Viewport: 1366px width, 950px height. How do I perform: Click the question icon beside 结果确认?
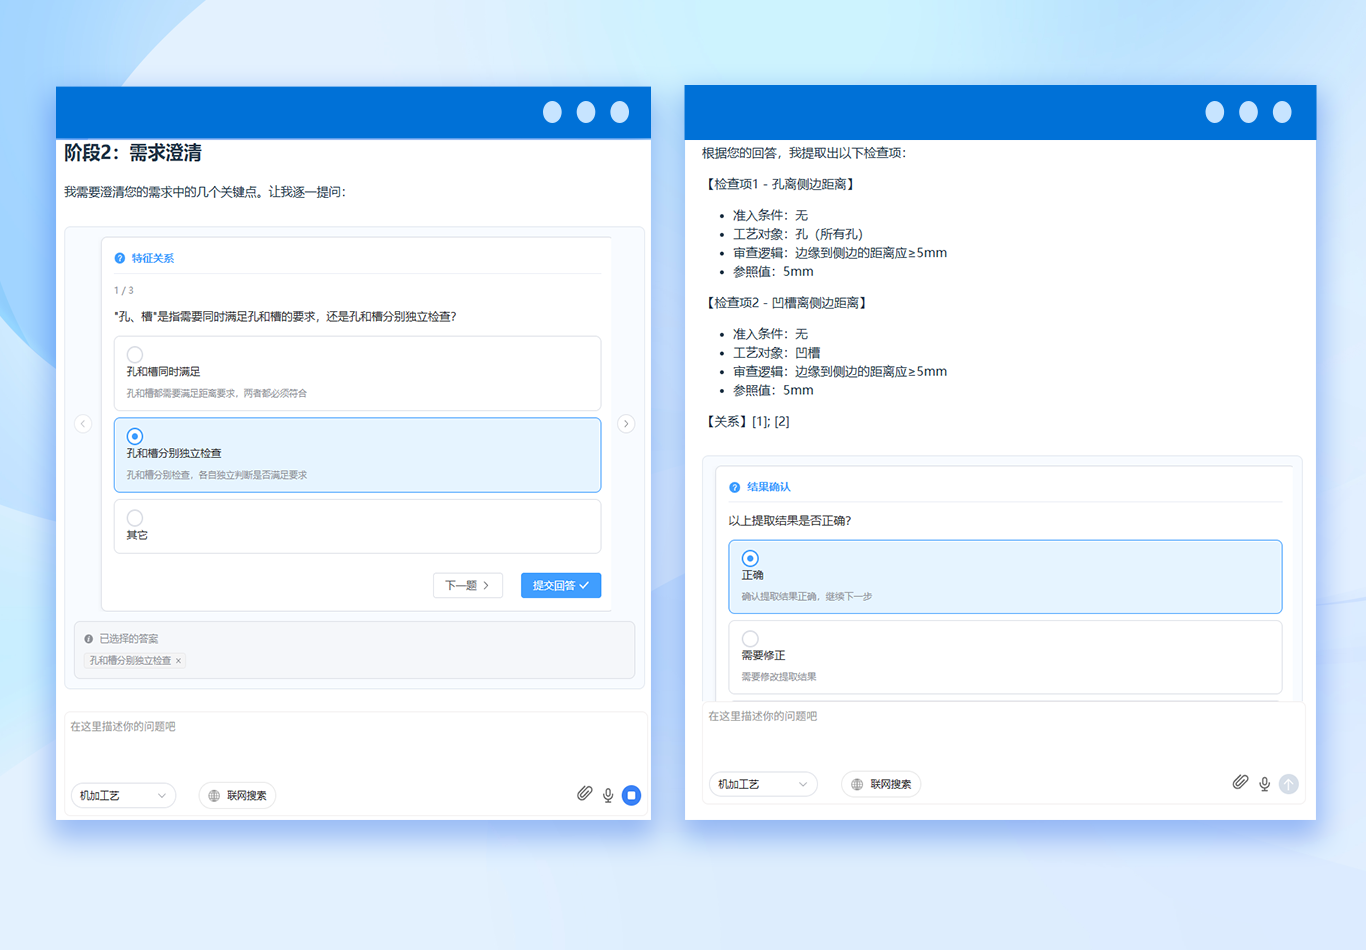[x=735, y=487]
